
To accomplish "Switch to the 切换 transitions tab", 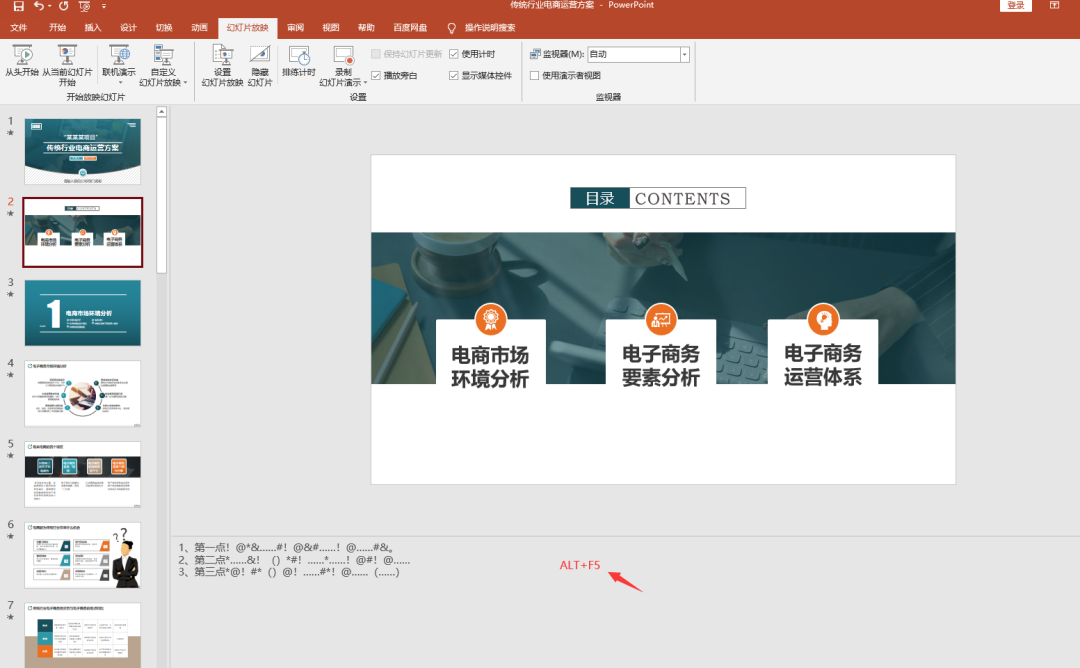I will click(x=164, y=28).
